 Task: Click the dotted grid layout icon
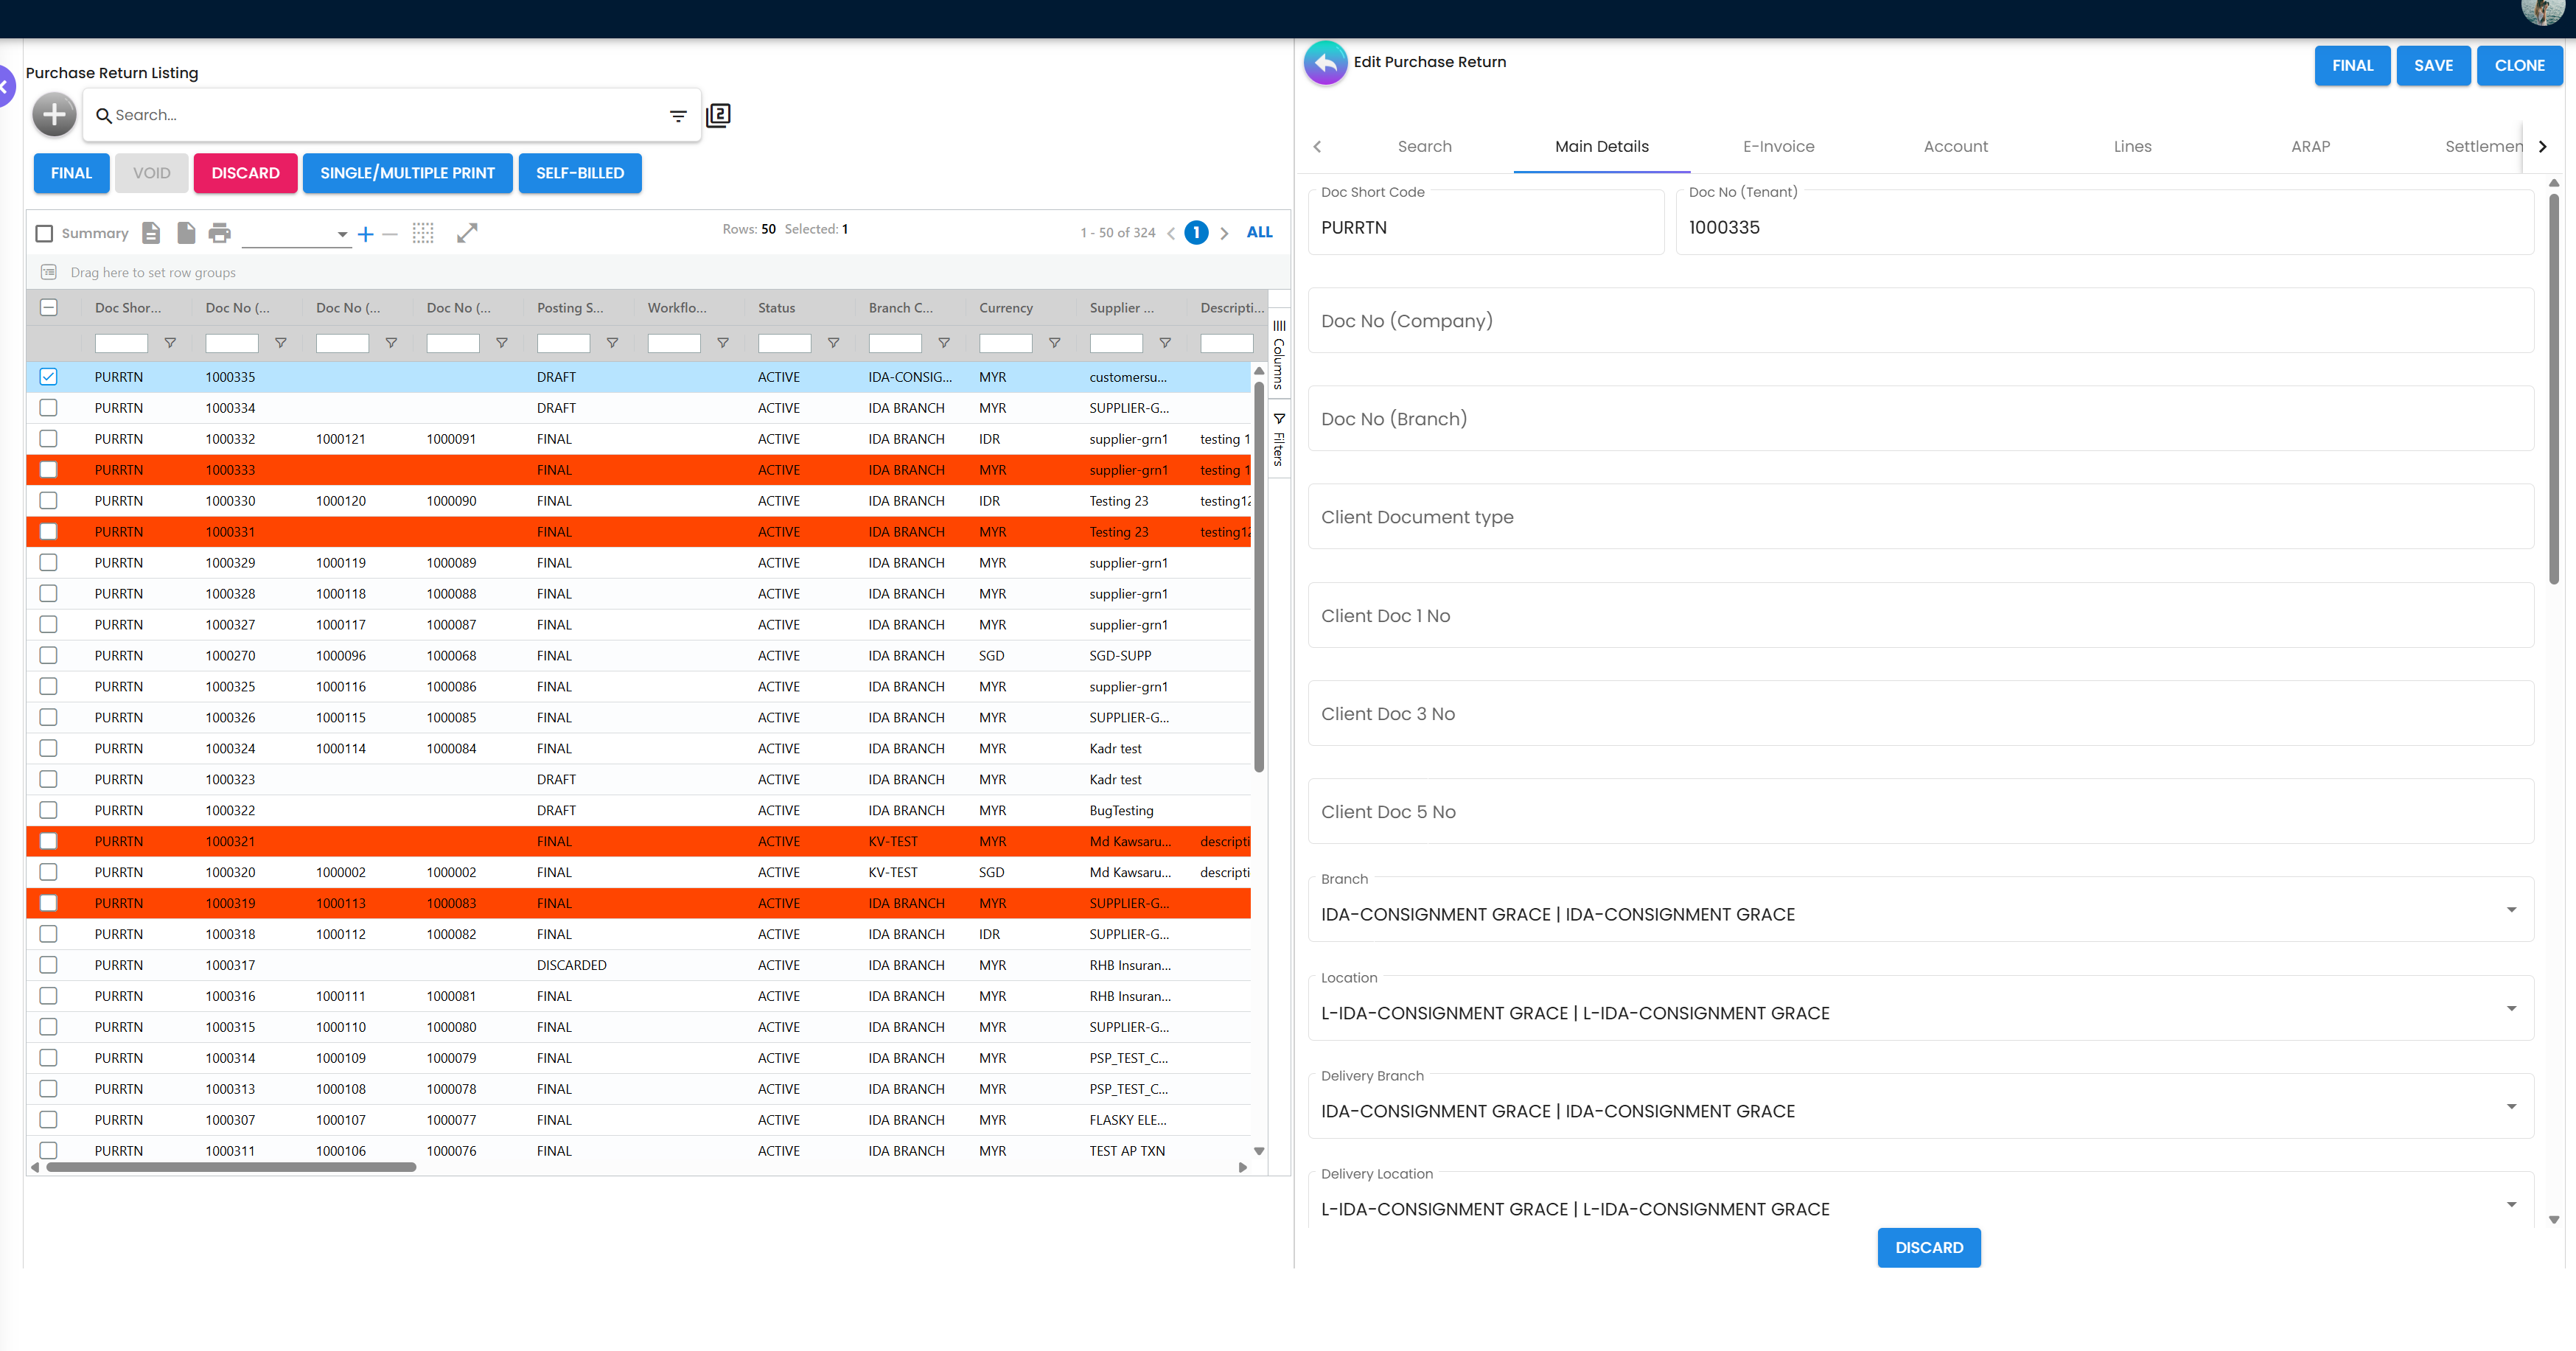pos(423,233)
